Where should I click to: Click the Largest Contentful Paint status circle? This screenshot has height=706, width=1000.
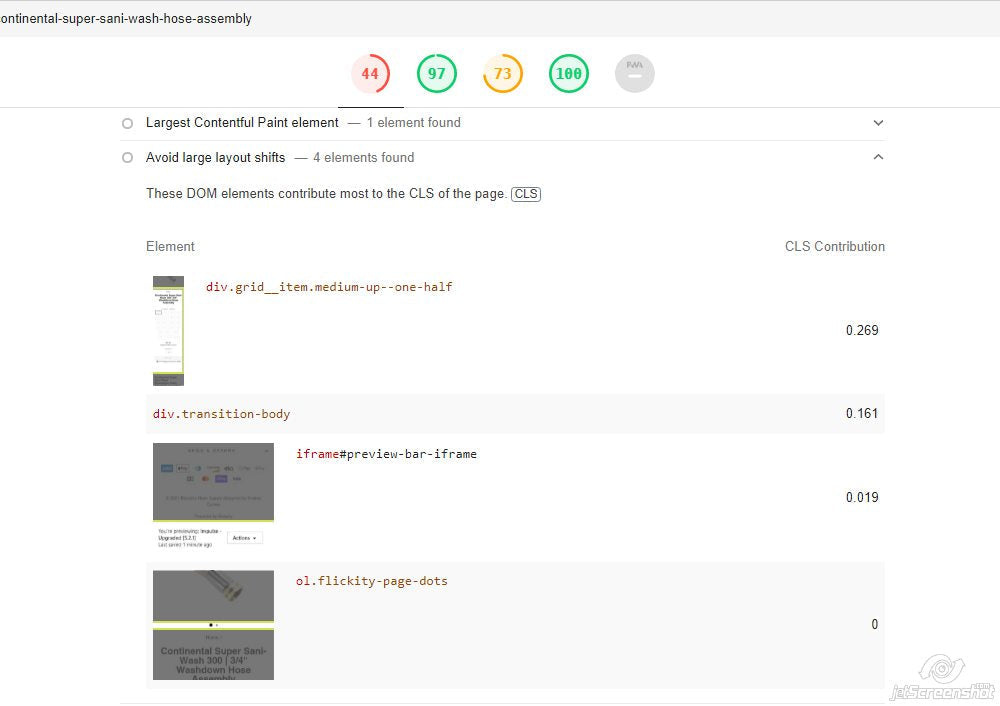pos(127,123)
